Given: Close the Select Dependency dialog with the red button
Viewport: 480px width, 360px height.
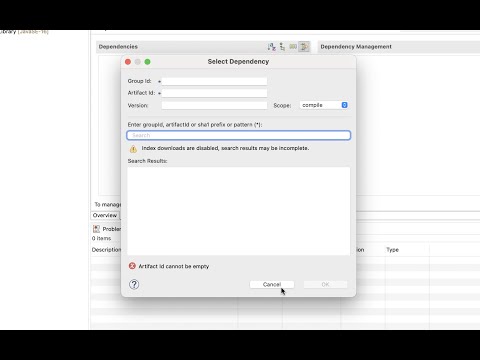Looking at the screenshot, I should pos(128,62).
